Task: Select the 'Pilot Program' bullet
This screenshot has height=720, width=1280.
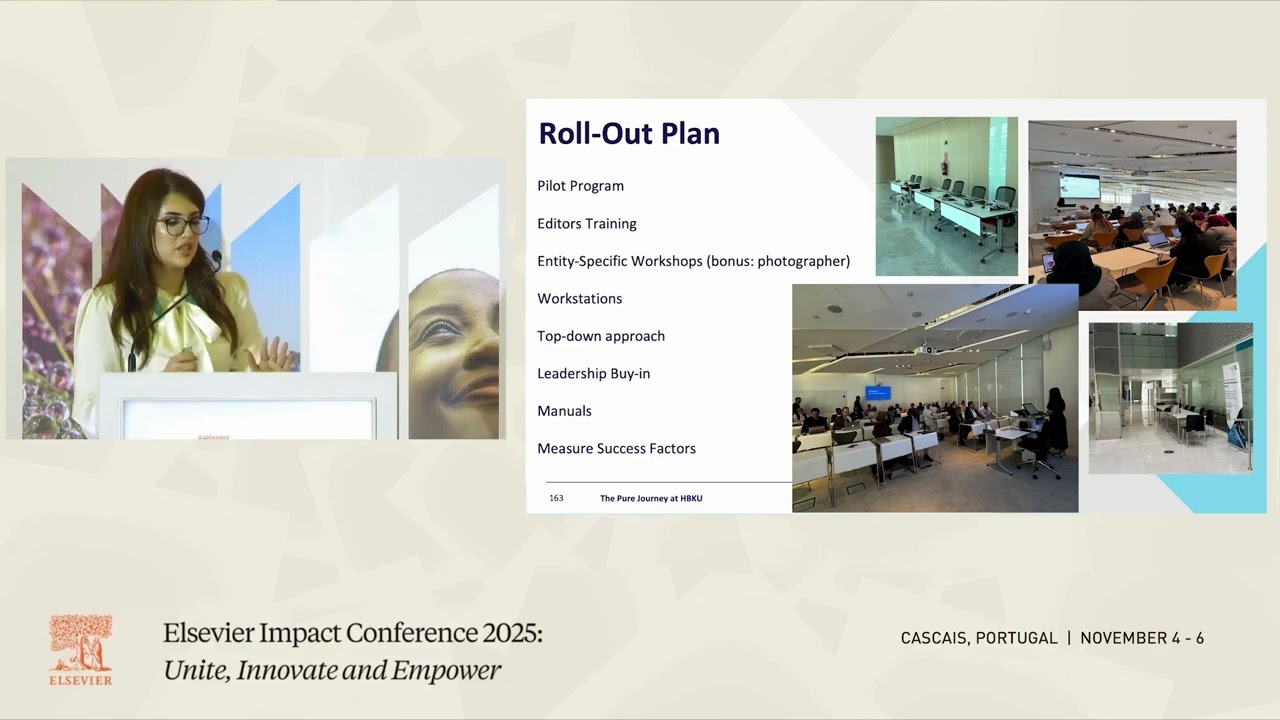Action: click(580, 186)
